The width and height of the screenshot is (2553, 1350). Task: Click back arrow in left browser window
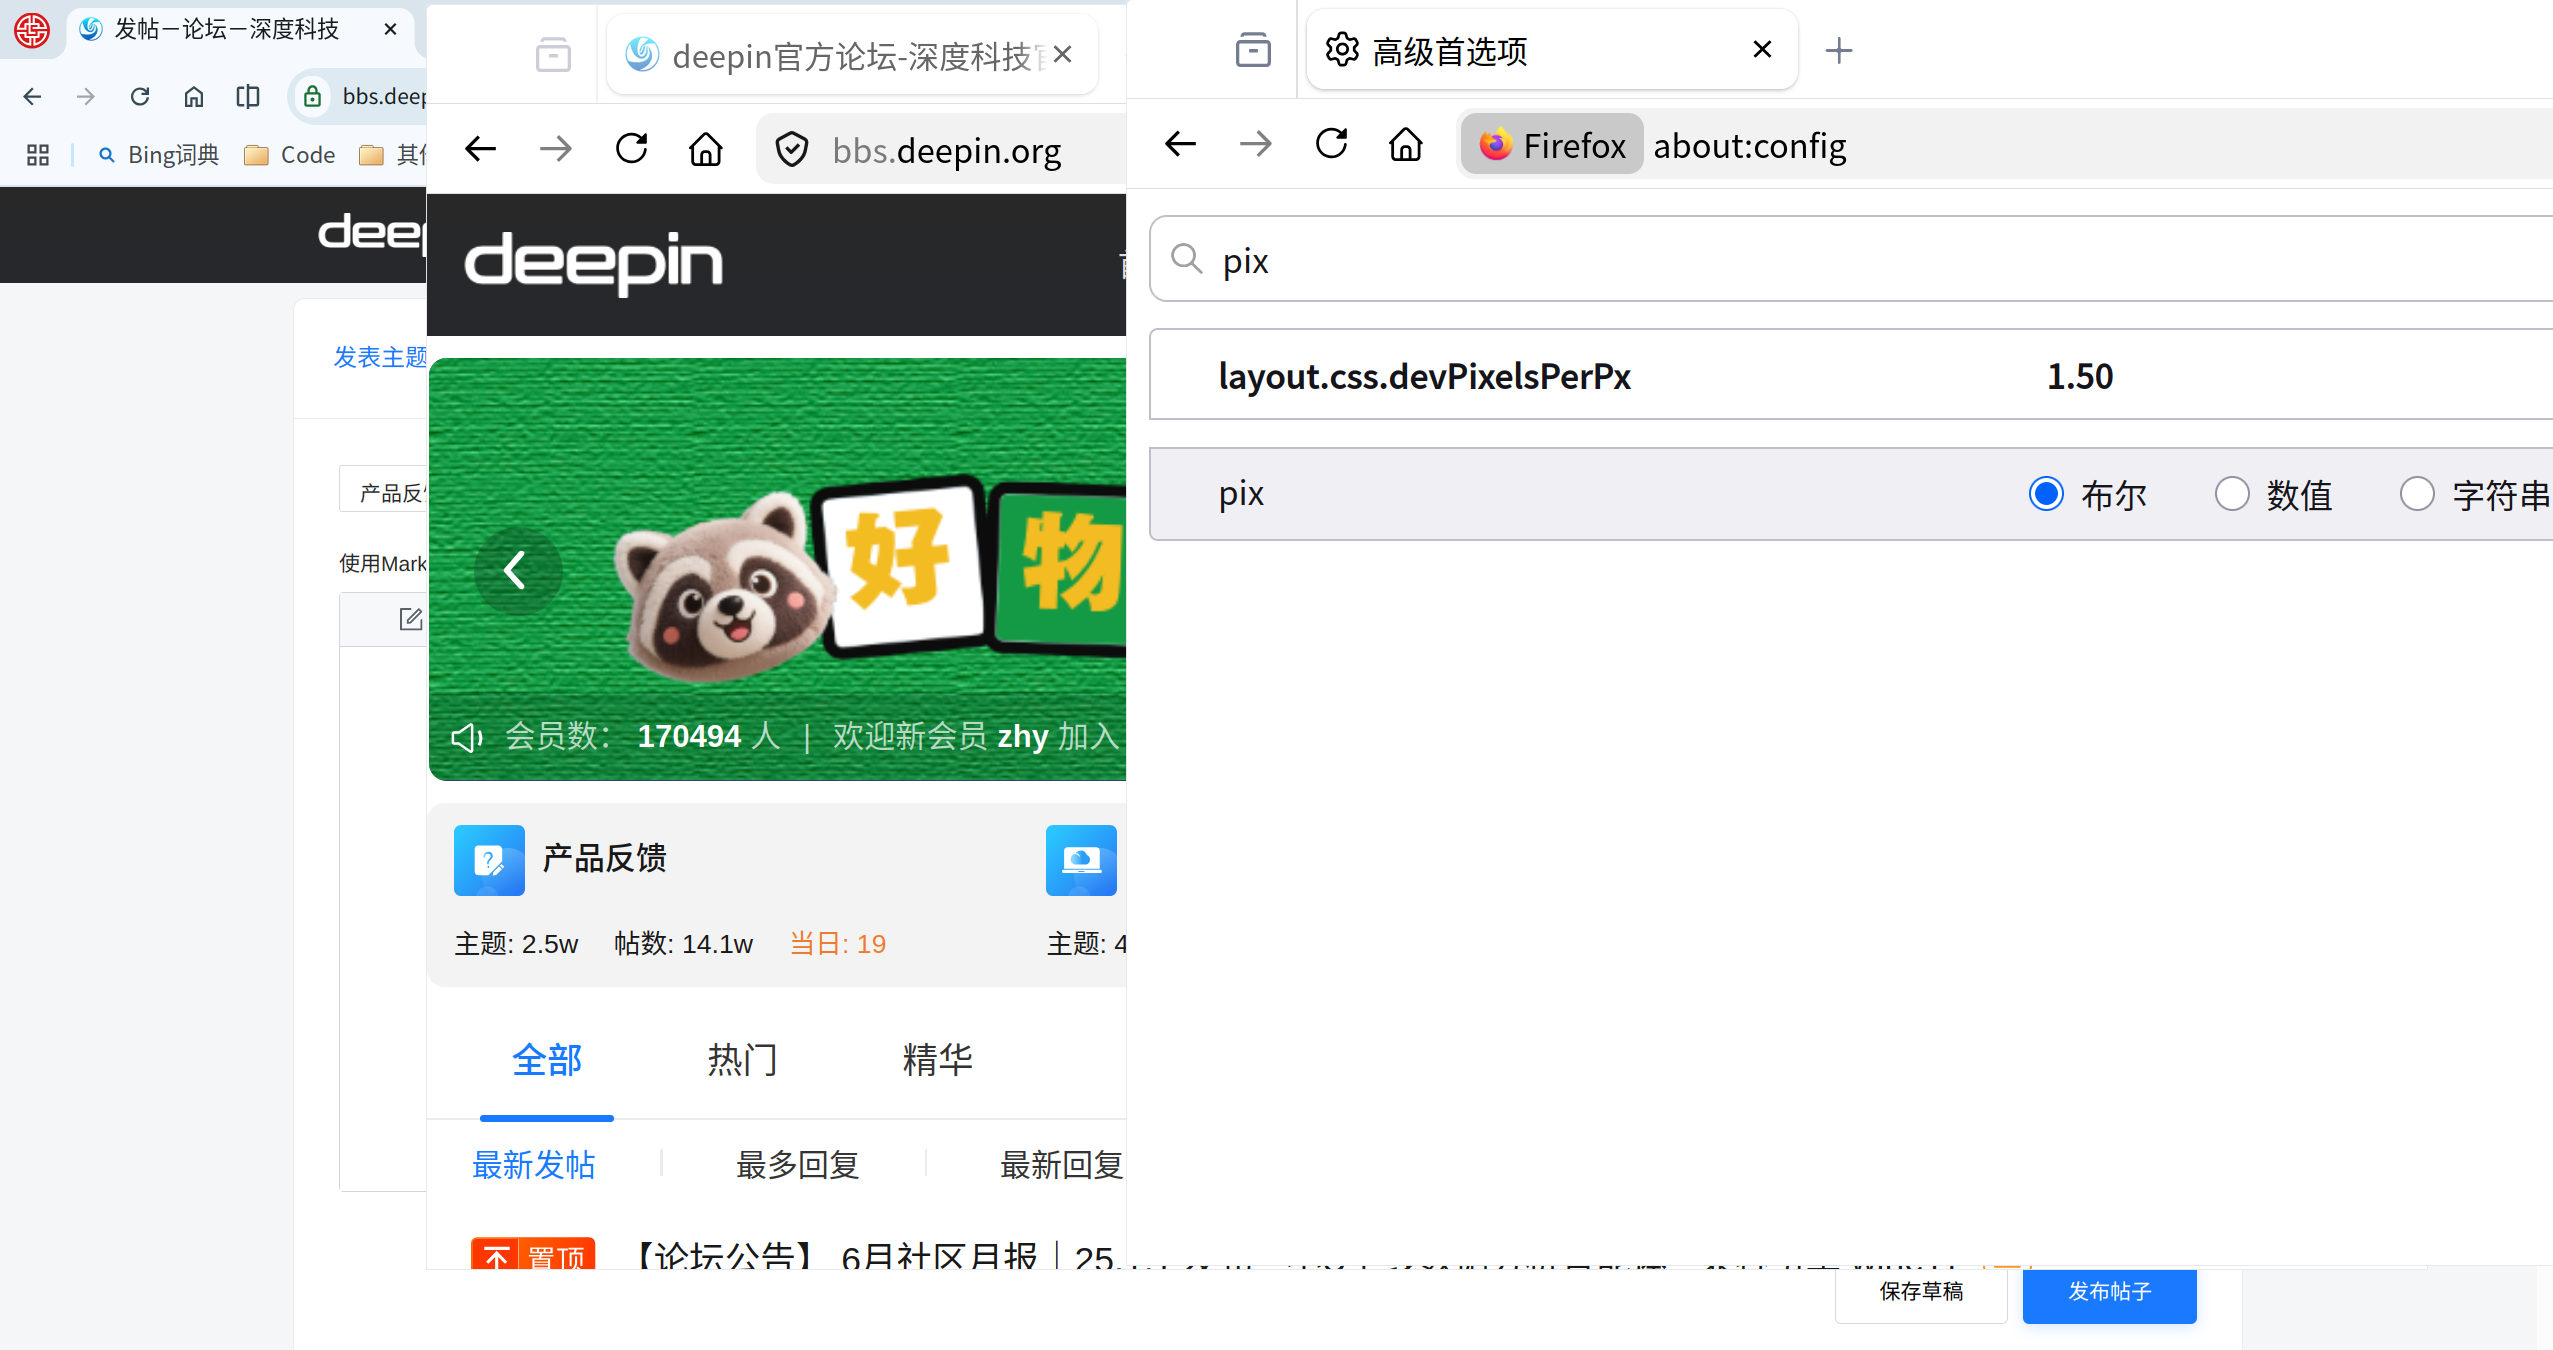coord(32,96)
